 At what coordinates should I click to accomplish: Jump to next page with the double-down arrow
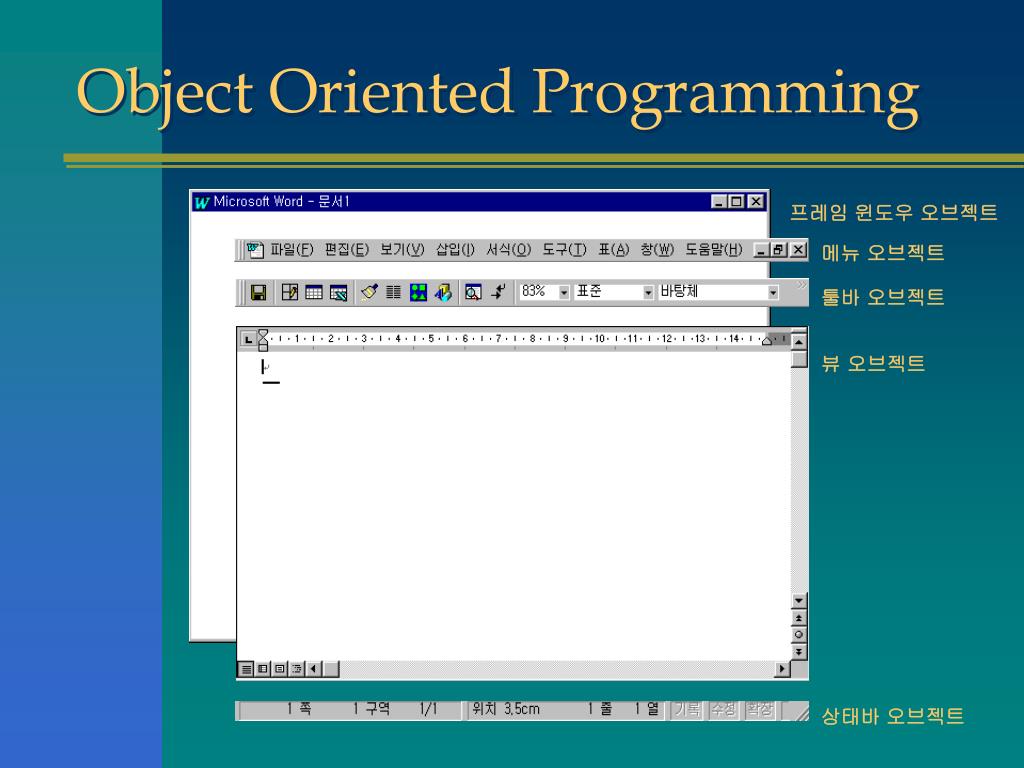798,652
